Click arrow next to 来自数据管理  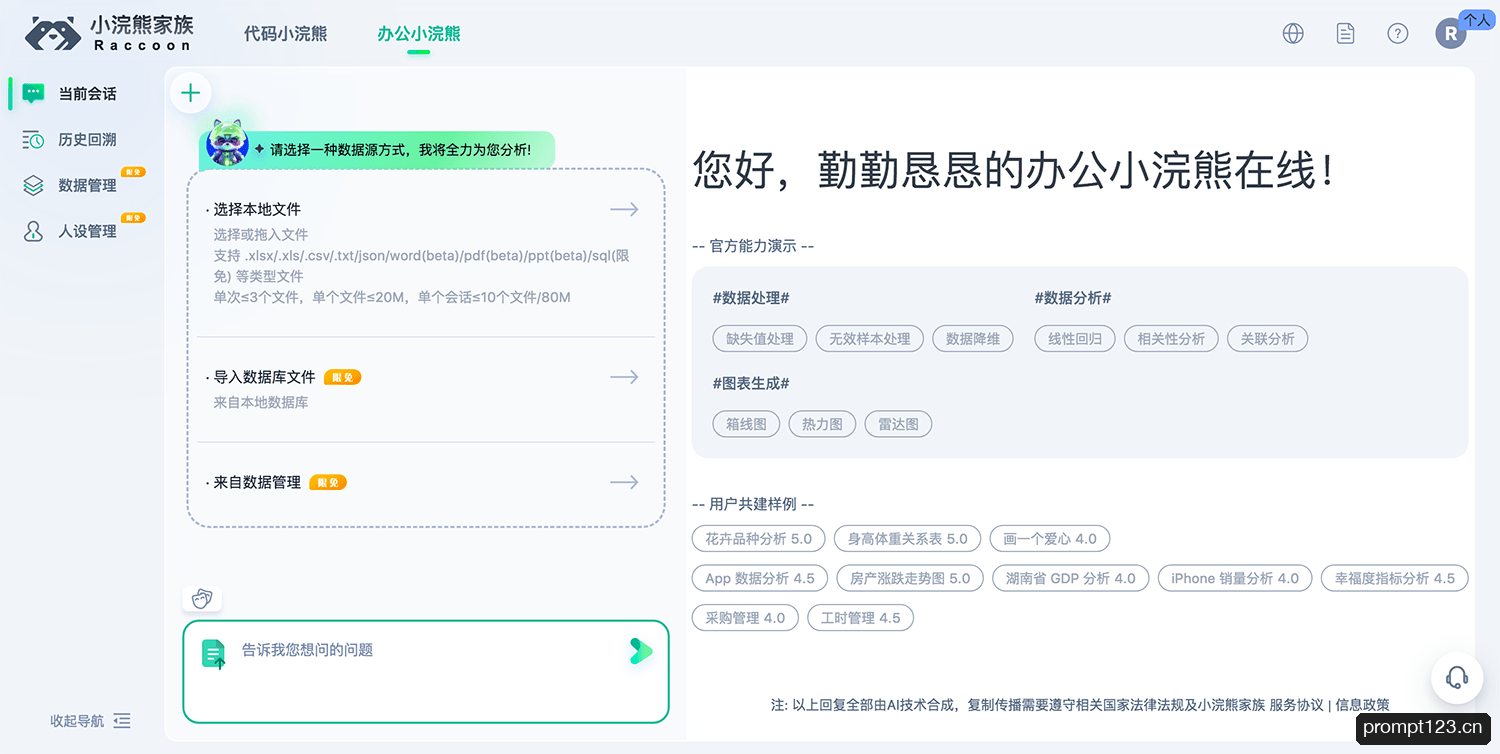point(624,482)
